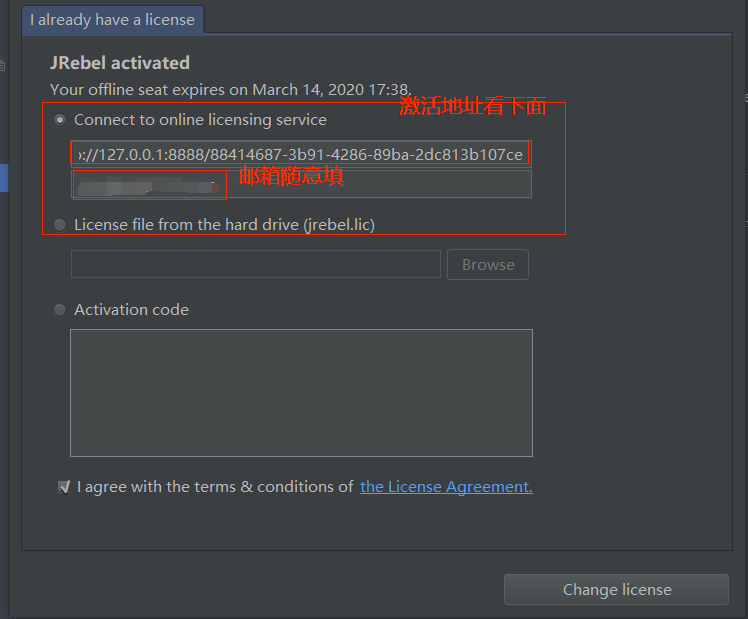Click the Browse button
748x619 pixels.
[x=488, y=264]
